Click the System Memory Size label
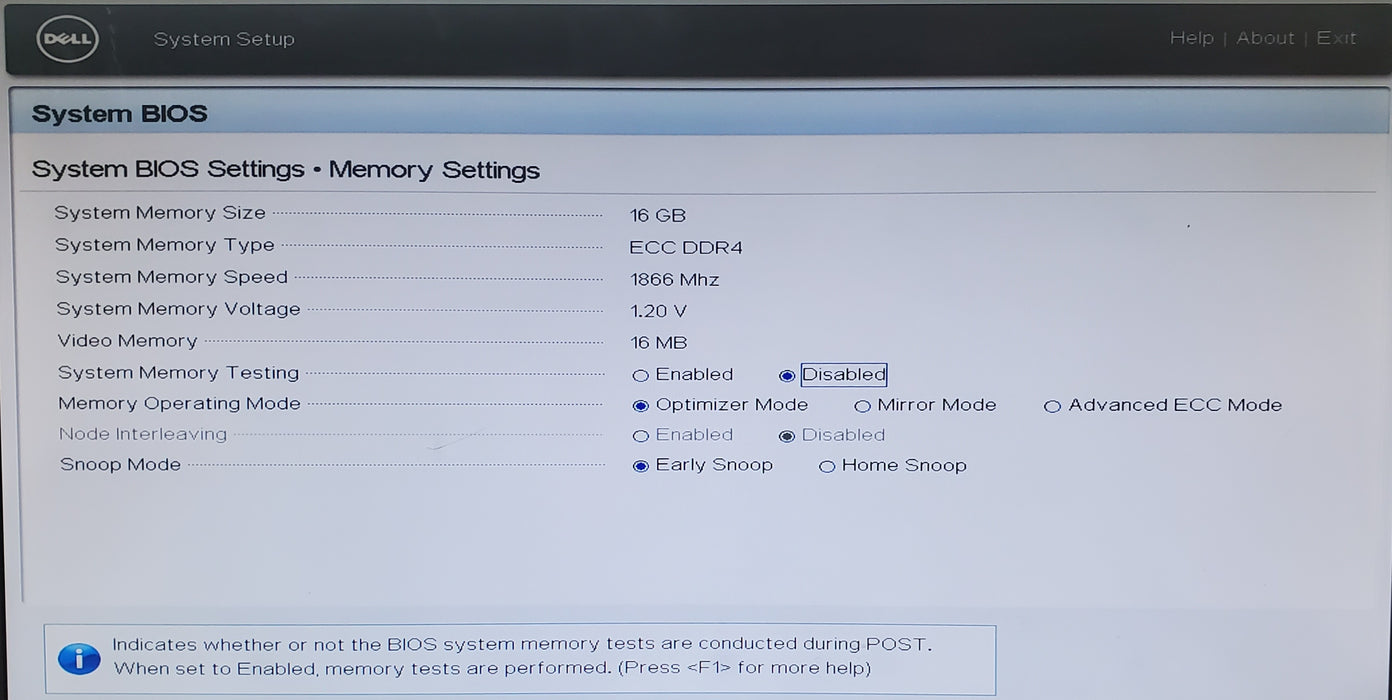Screen dimensions: 1392x700 point(160,212)
